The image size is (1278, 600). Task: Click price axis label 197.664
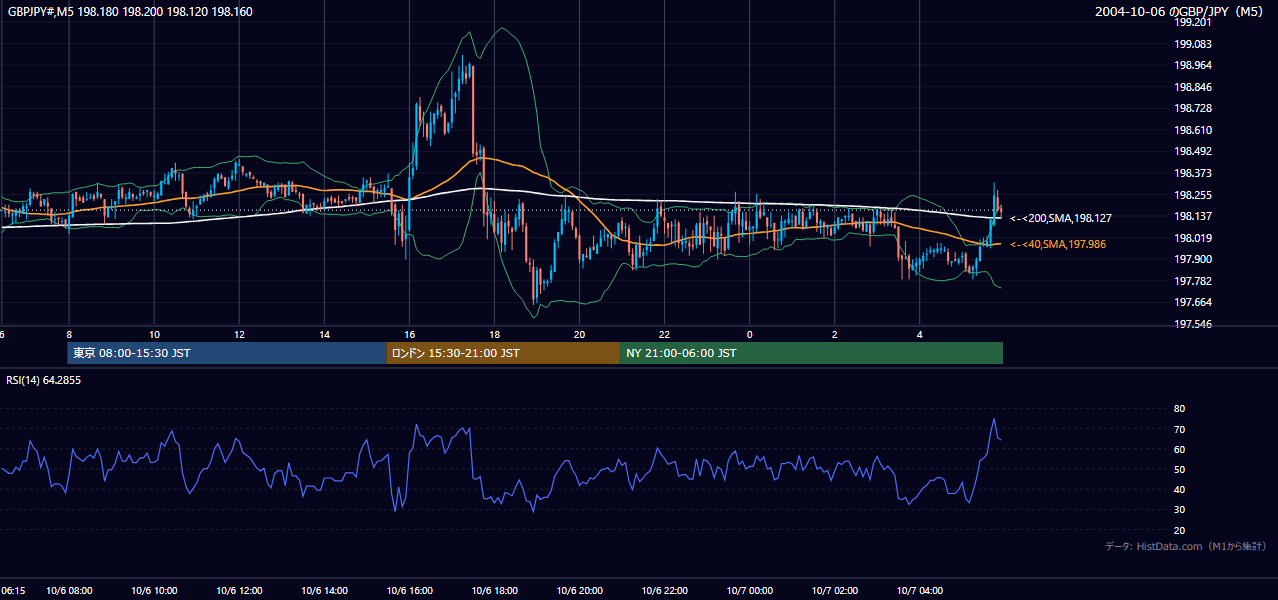(1192, 303)
